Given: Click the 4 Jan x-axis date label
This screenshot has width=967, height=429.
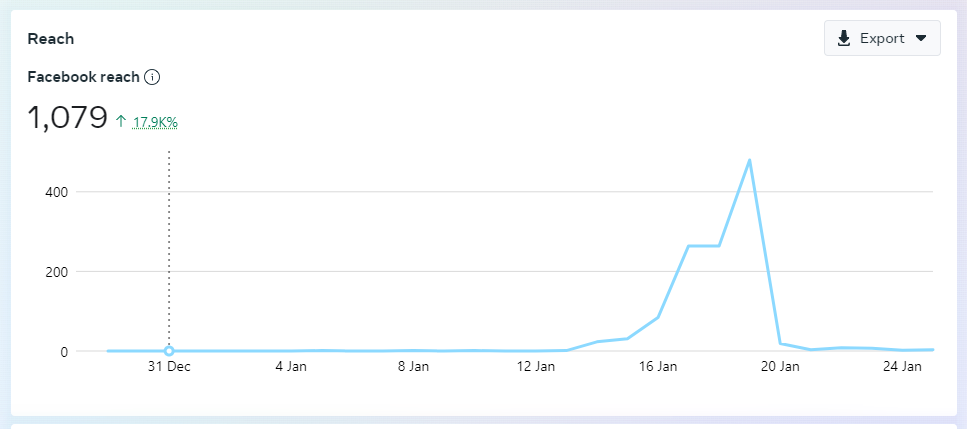Looking at the screenshot, I should [x=291, y=367].
